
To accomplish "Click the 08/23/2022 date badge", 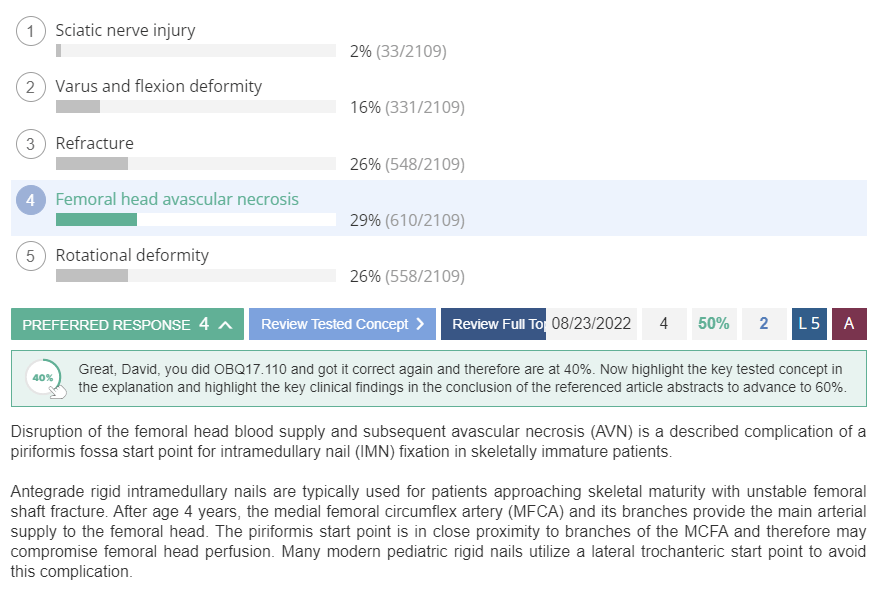I will (x=591, y=324).
